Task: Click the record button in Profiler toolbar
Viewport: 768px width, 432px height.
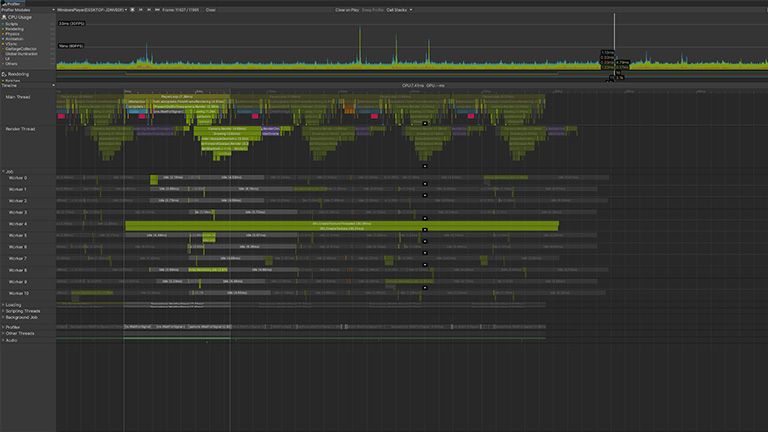Action: coord(134,10)
